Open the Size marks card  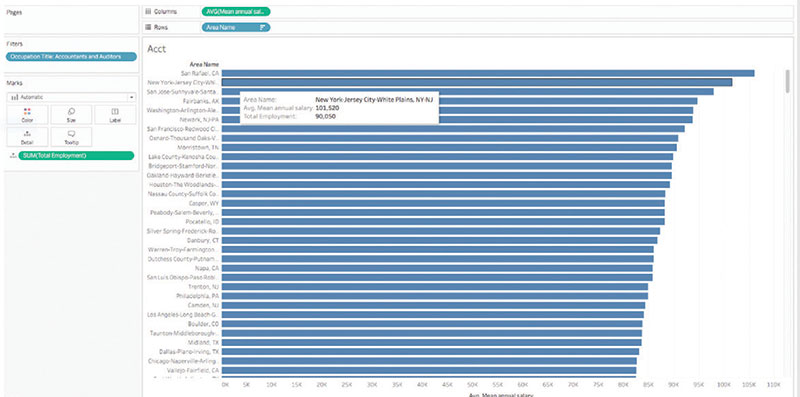click(x=71, y=115)
